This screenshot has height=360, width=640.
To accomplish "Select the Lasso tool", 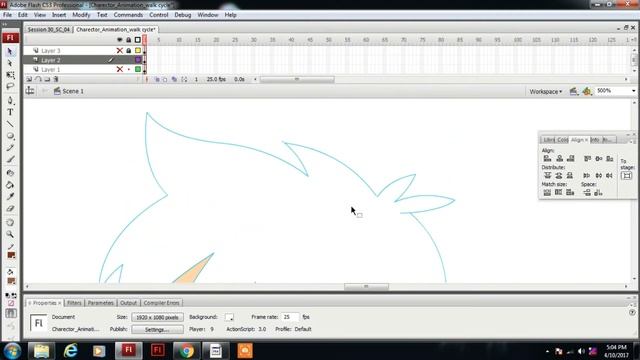I will 10,87.
